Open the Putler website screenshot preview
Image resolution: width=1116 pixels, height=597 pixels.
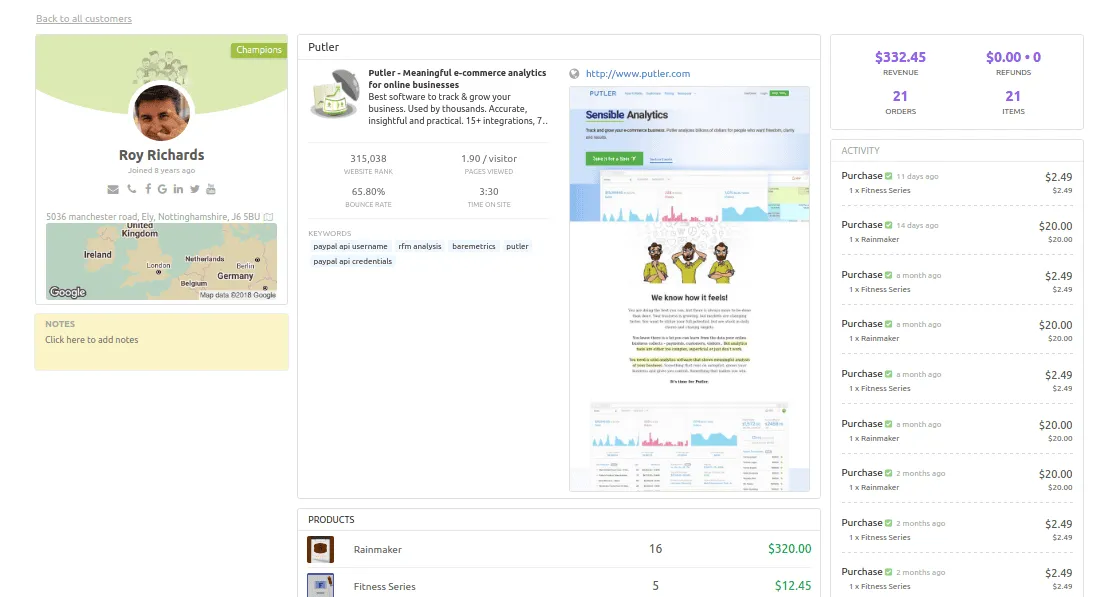(689, 289)
